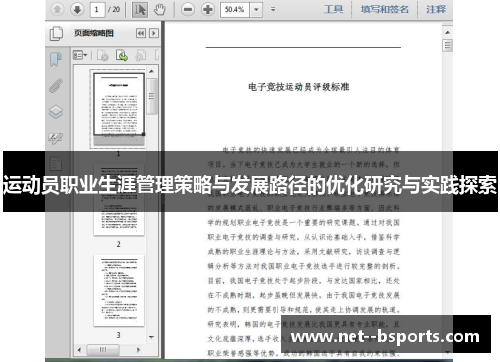Zoom in with the plus button
Image resolution: width=500 pixels, height=362 pixels.
(x=208, y=9)
